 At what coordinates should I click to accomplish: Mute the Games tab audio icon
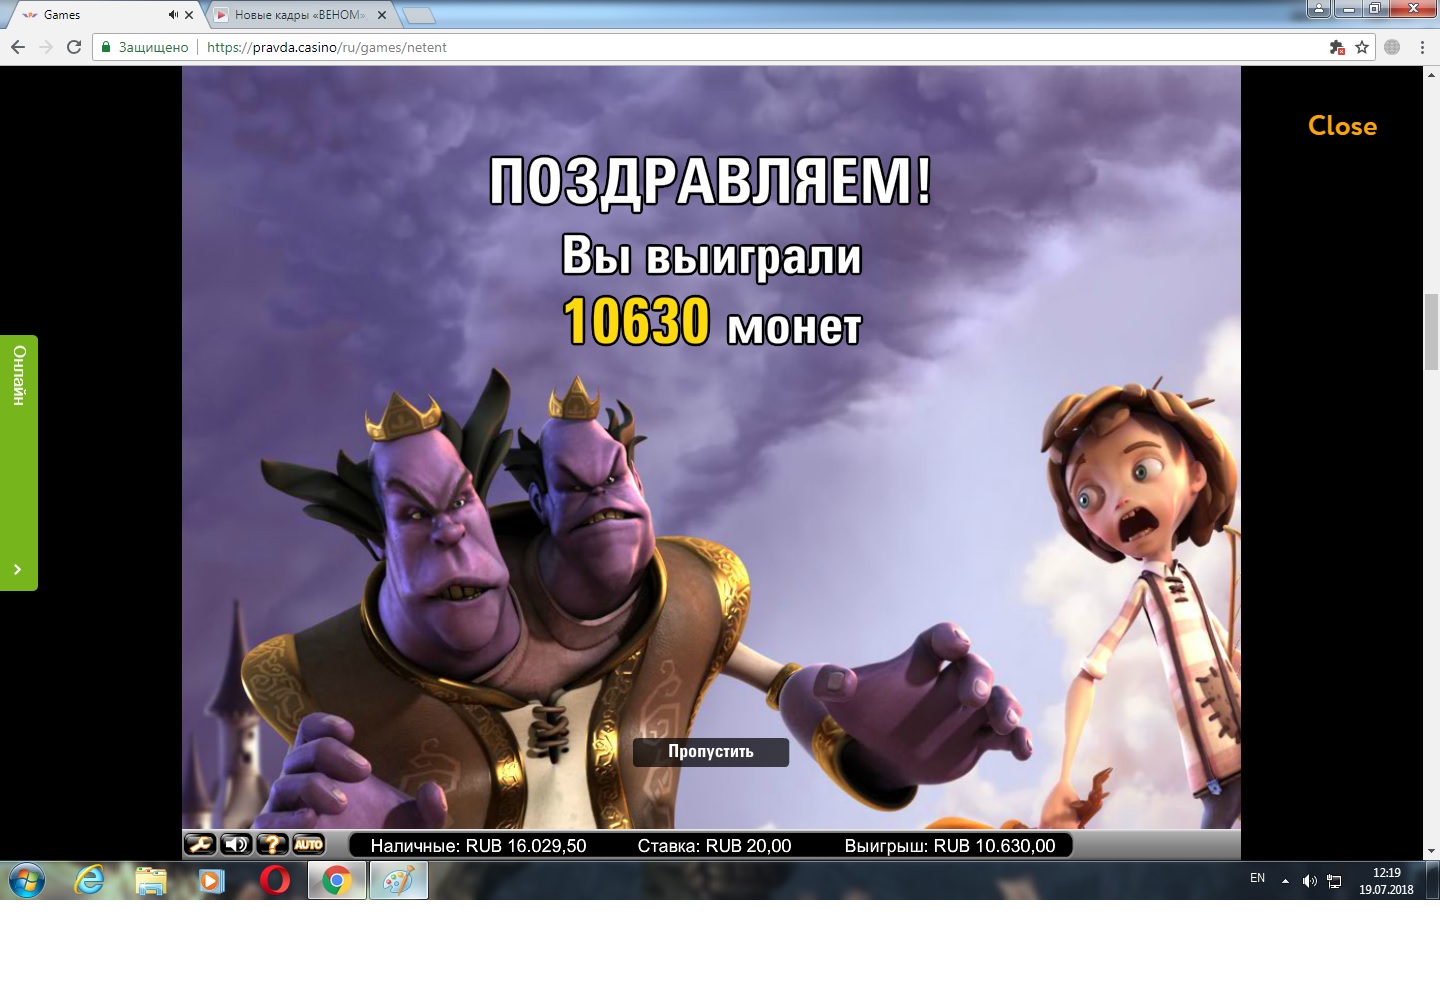pos(173,15)
